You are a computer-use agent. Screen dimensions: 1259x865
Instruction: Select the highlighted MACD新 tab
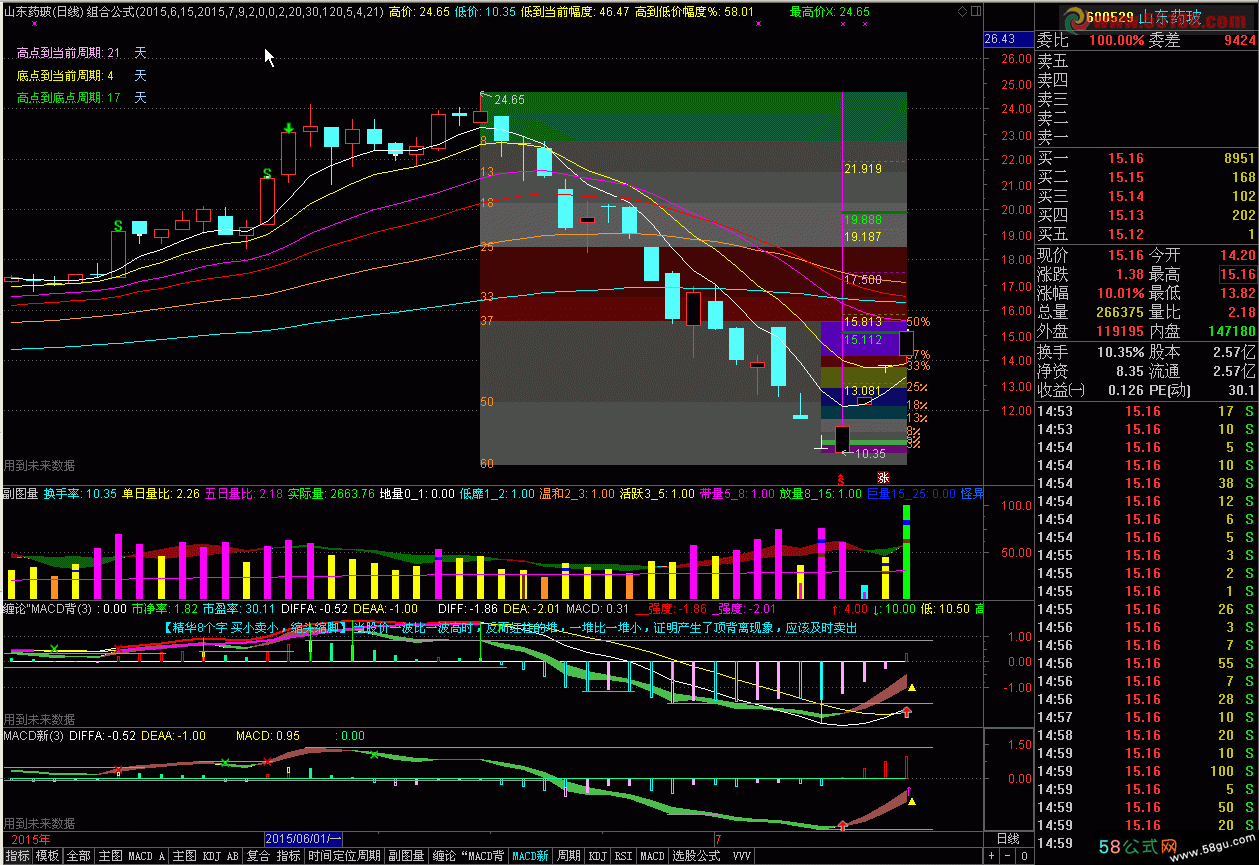[529, 856]
